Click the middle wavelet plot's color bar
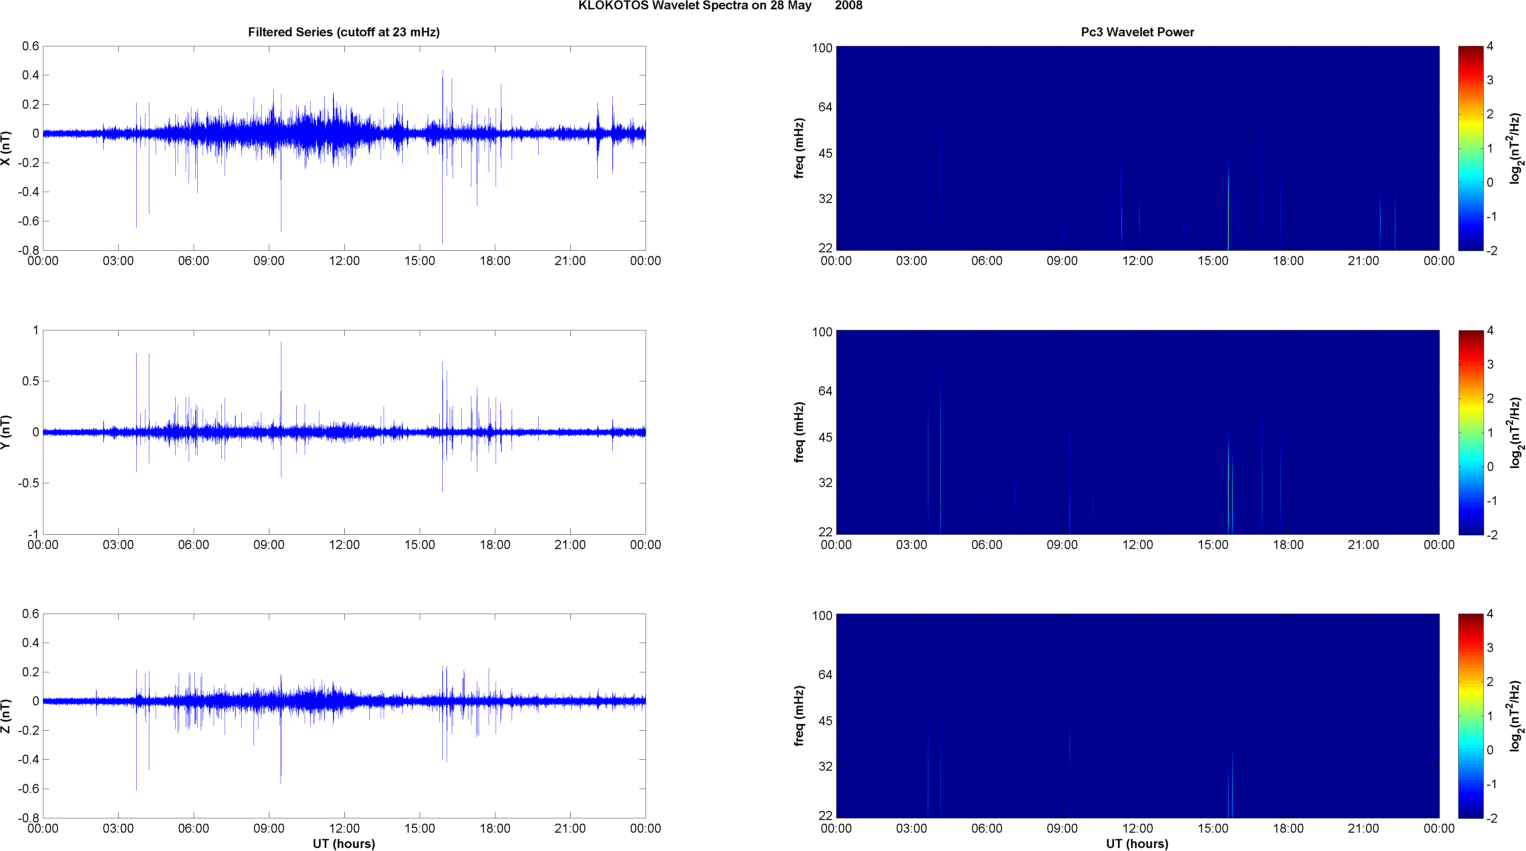The height and width of the screenshot is (851, 1526). click(x=1470, y=432)
